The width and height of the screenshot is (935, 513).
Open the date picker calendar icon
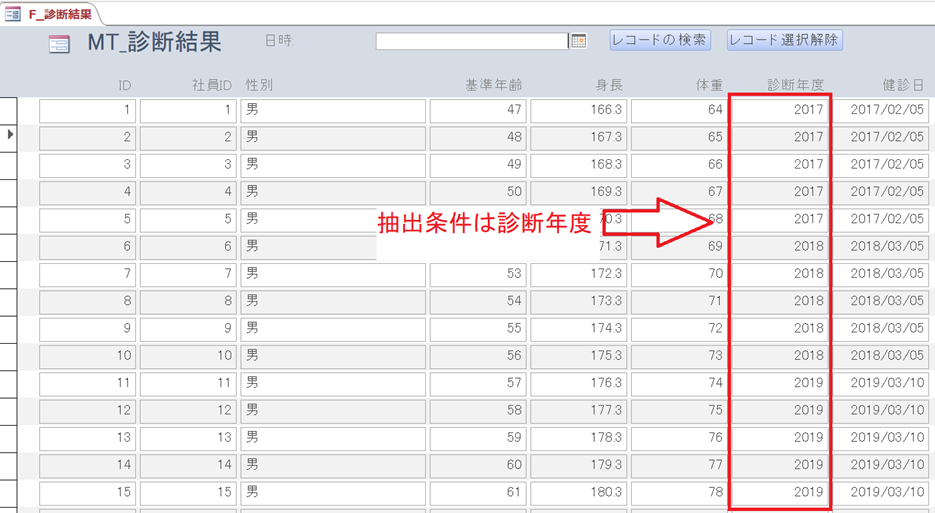(578, 41)
